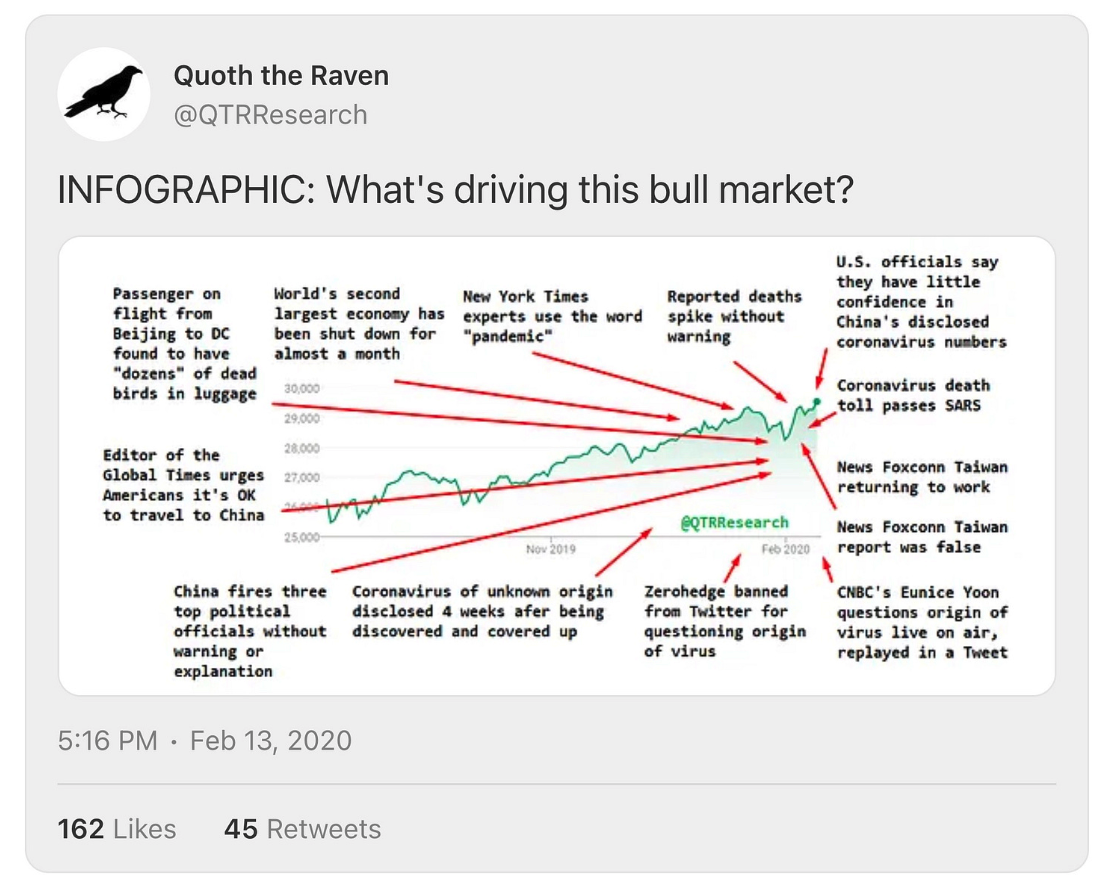Click the "Coronavirus death toll passes SARS" note
This screenshot has width=1120, height=888.
tap(913, 395)
